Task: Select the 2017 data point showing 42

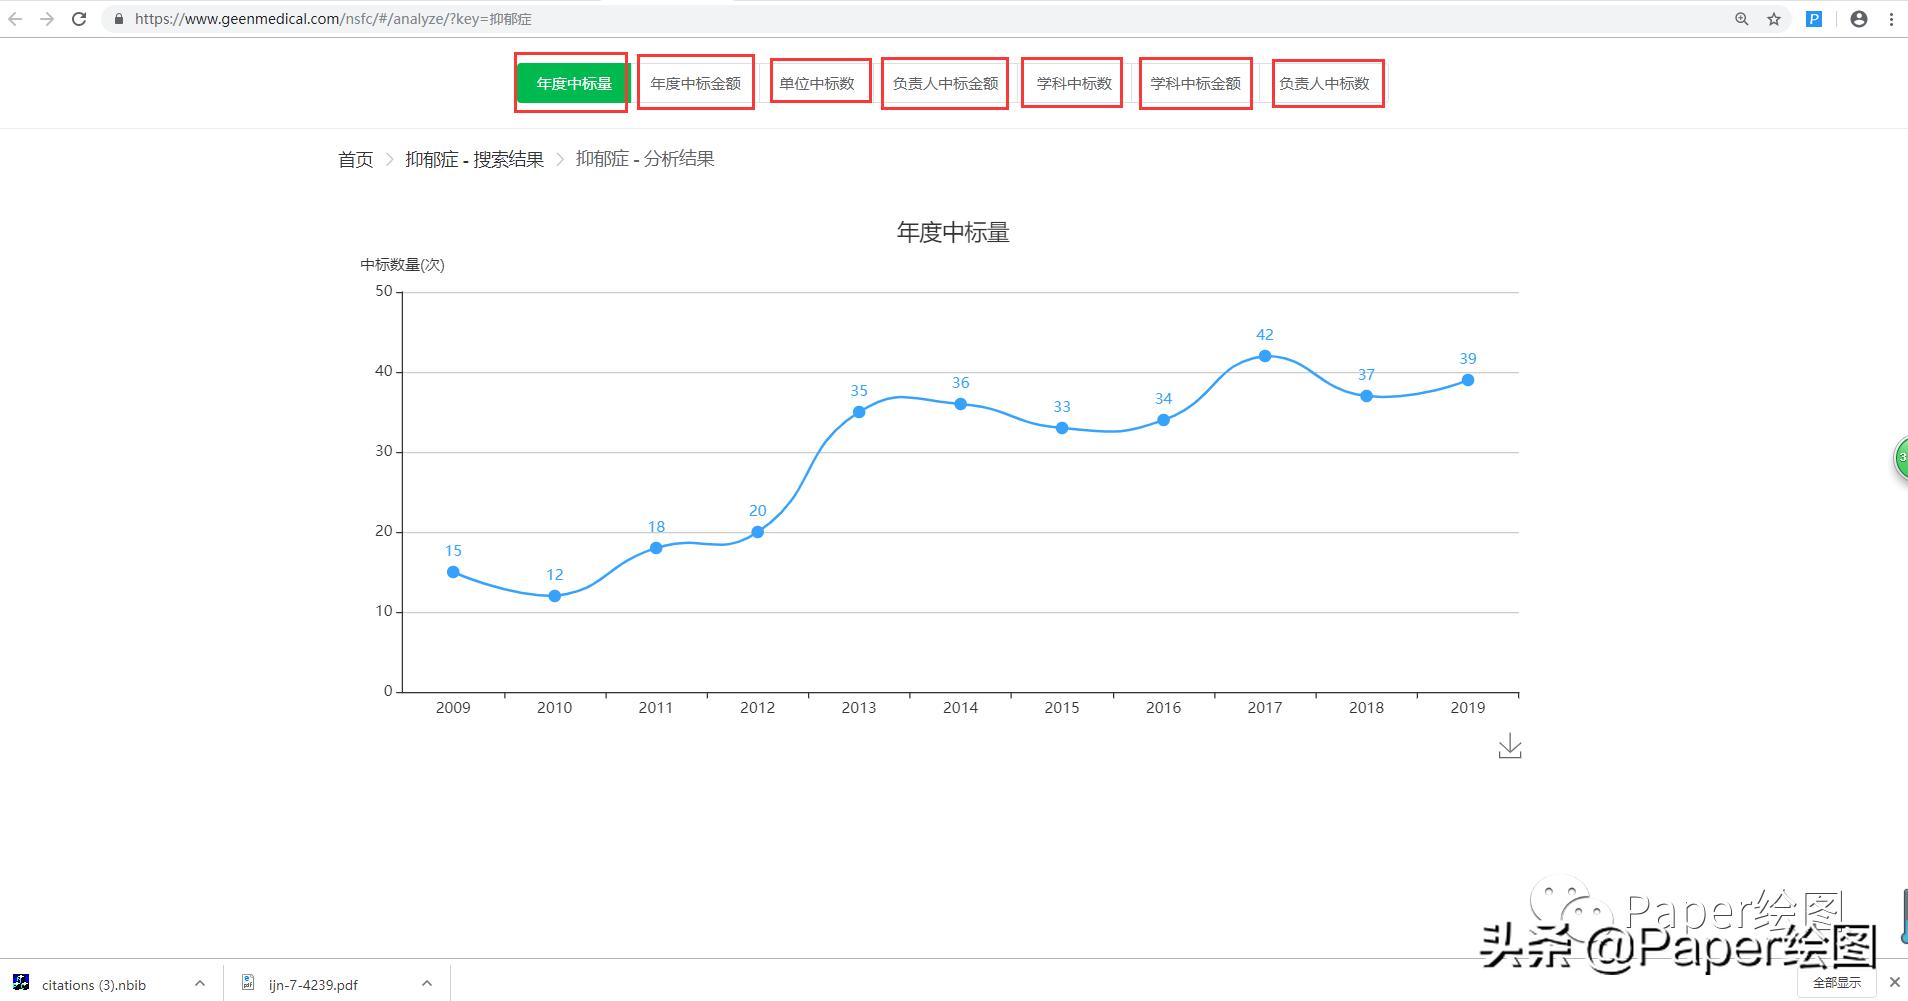Action: (x=1264, y=355)
